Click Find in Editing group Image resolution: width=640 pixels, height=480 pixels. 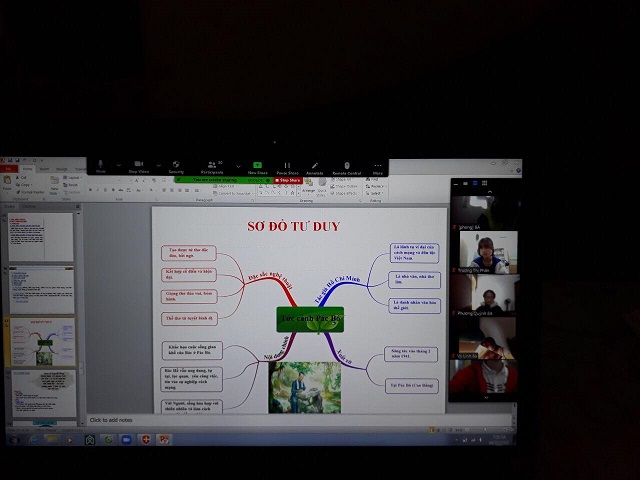372,179
